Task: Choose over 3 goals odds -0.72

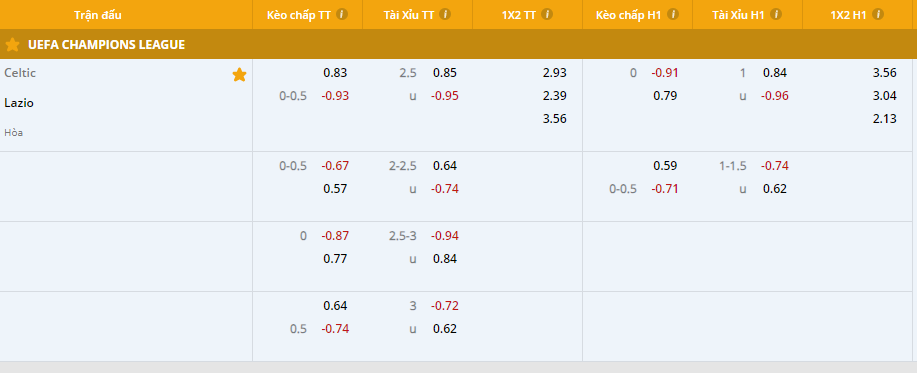Action: pyautogui.click(x=445, y=306)
